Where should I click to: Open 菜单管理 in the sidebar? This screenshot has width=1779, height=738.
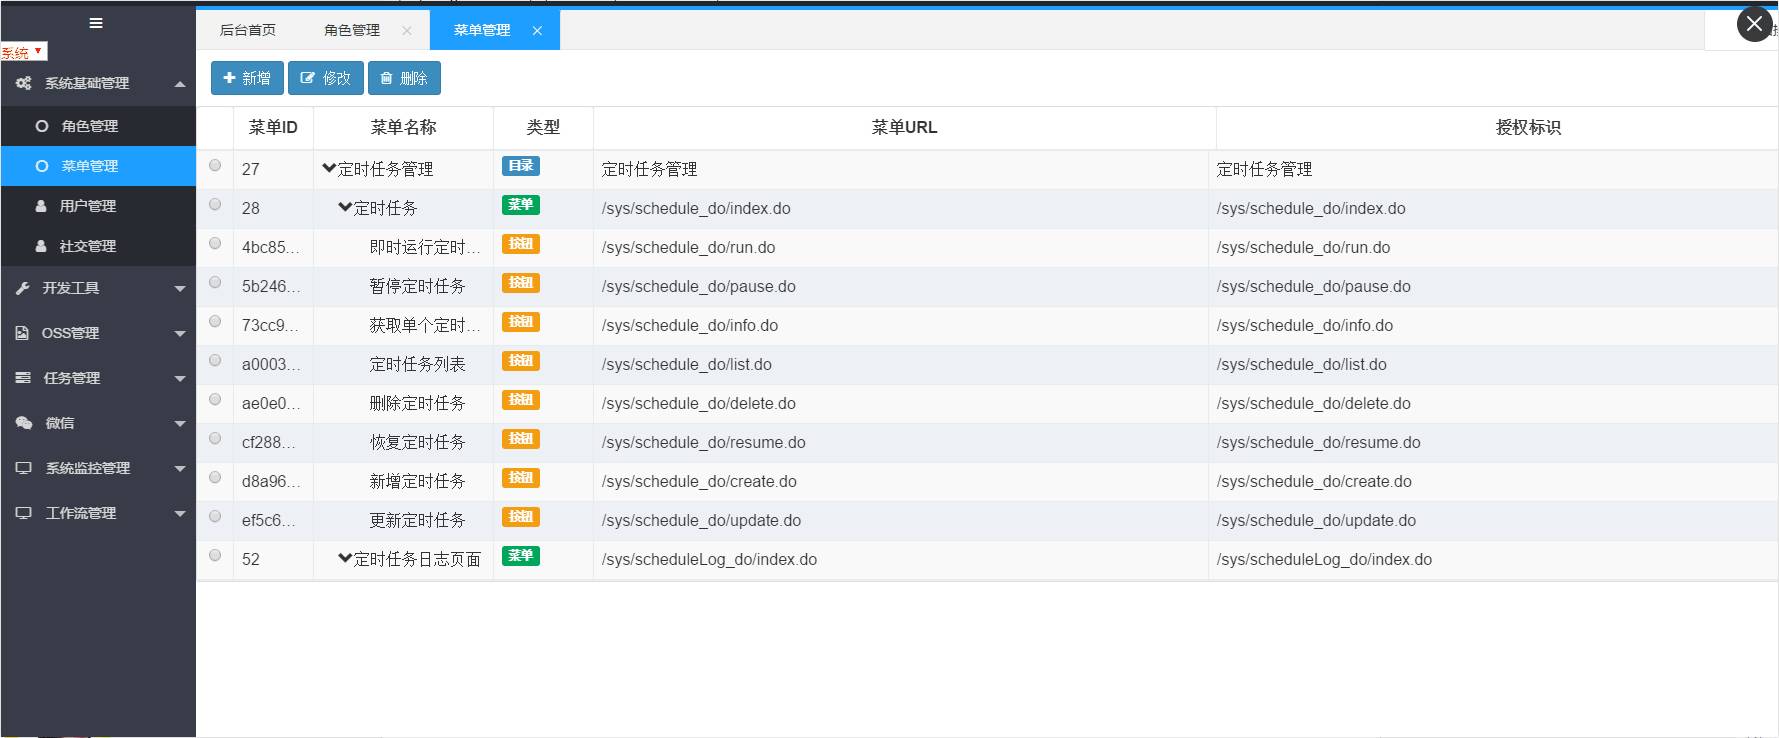click(x=98, y=166)
